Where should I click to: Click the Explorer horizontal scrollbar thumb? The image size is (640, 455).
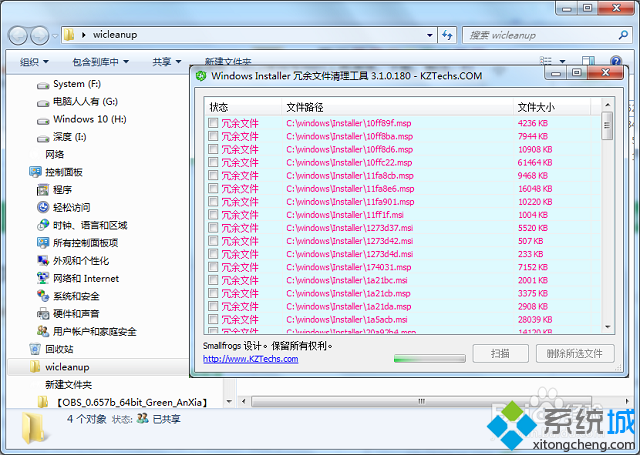click(x=421, y=401)
